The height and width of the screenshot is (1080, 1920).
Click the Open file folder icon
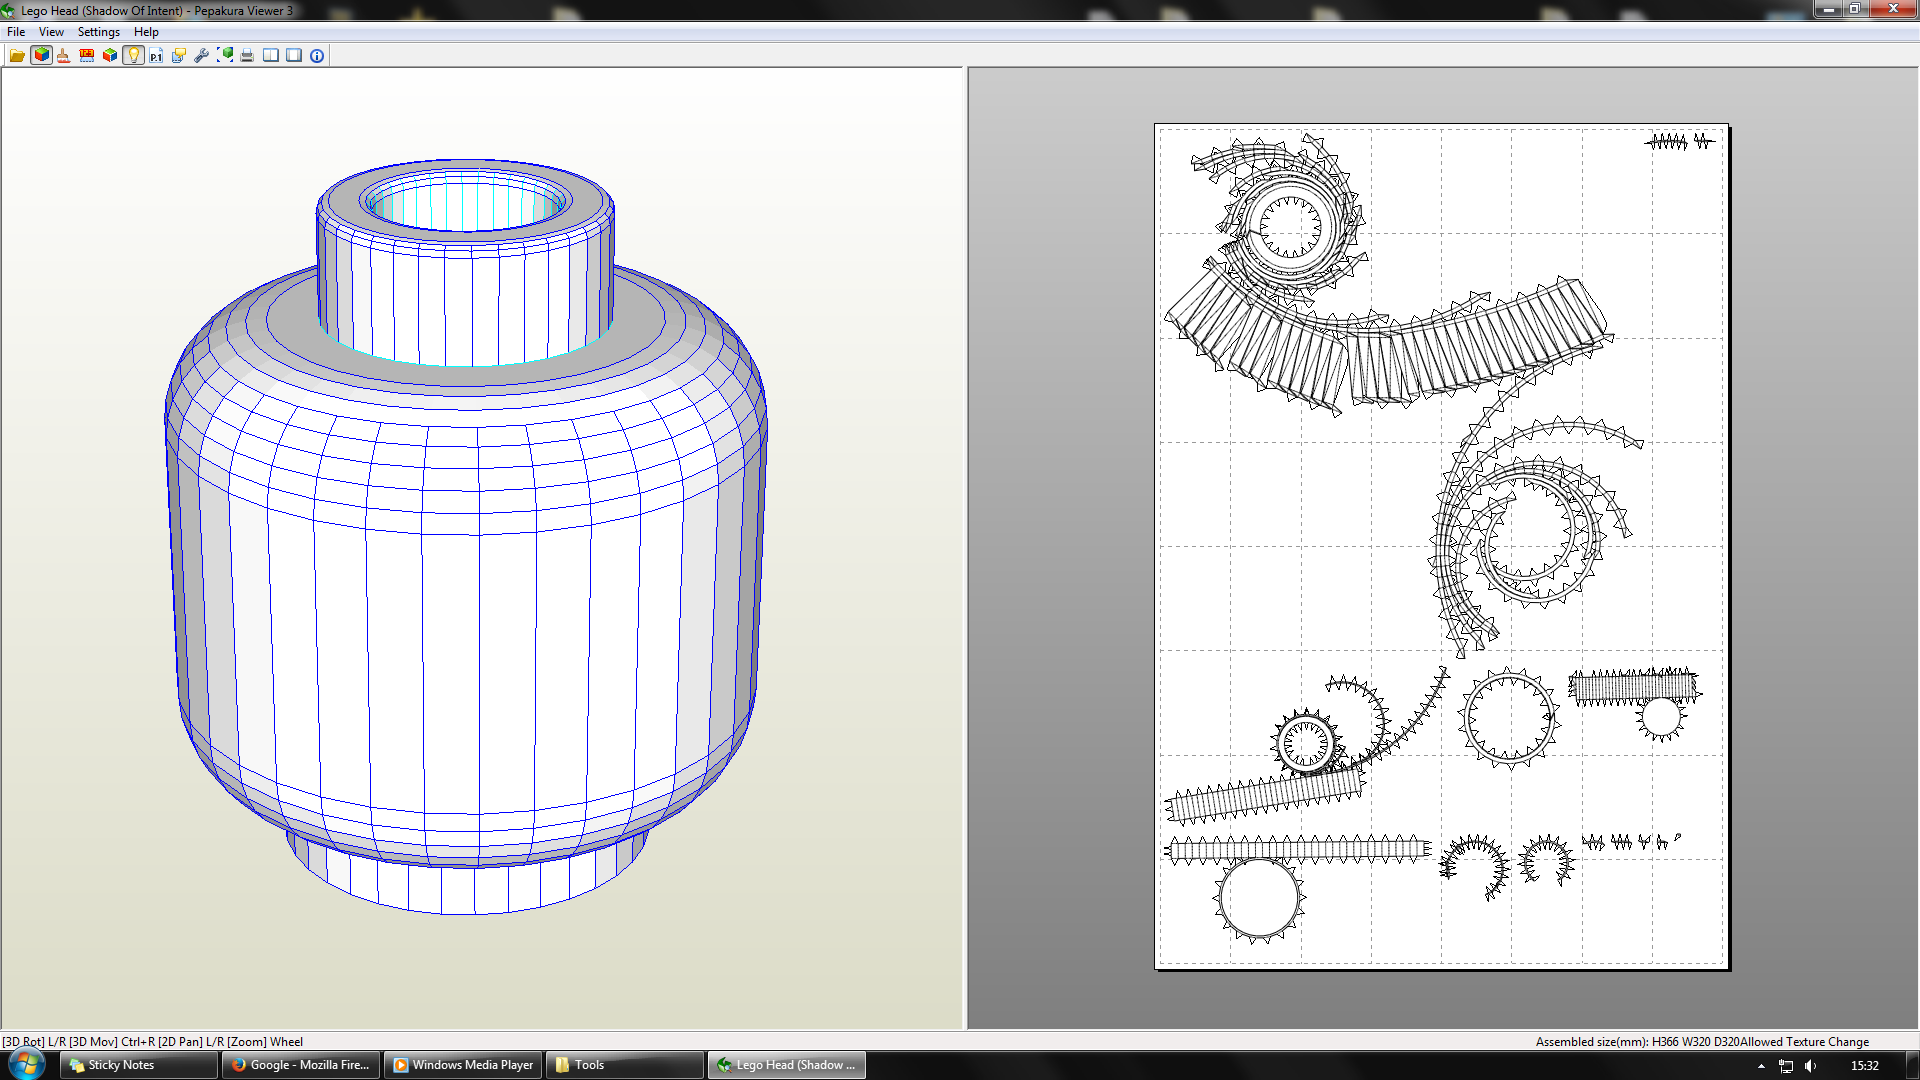[x=17, y=56]
